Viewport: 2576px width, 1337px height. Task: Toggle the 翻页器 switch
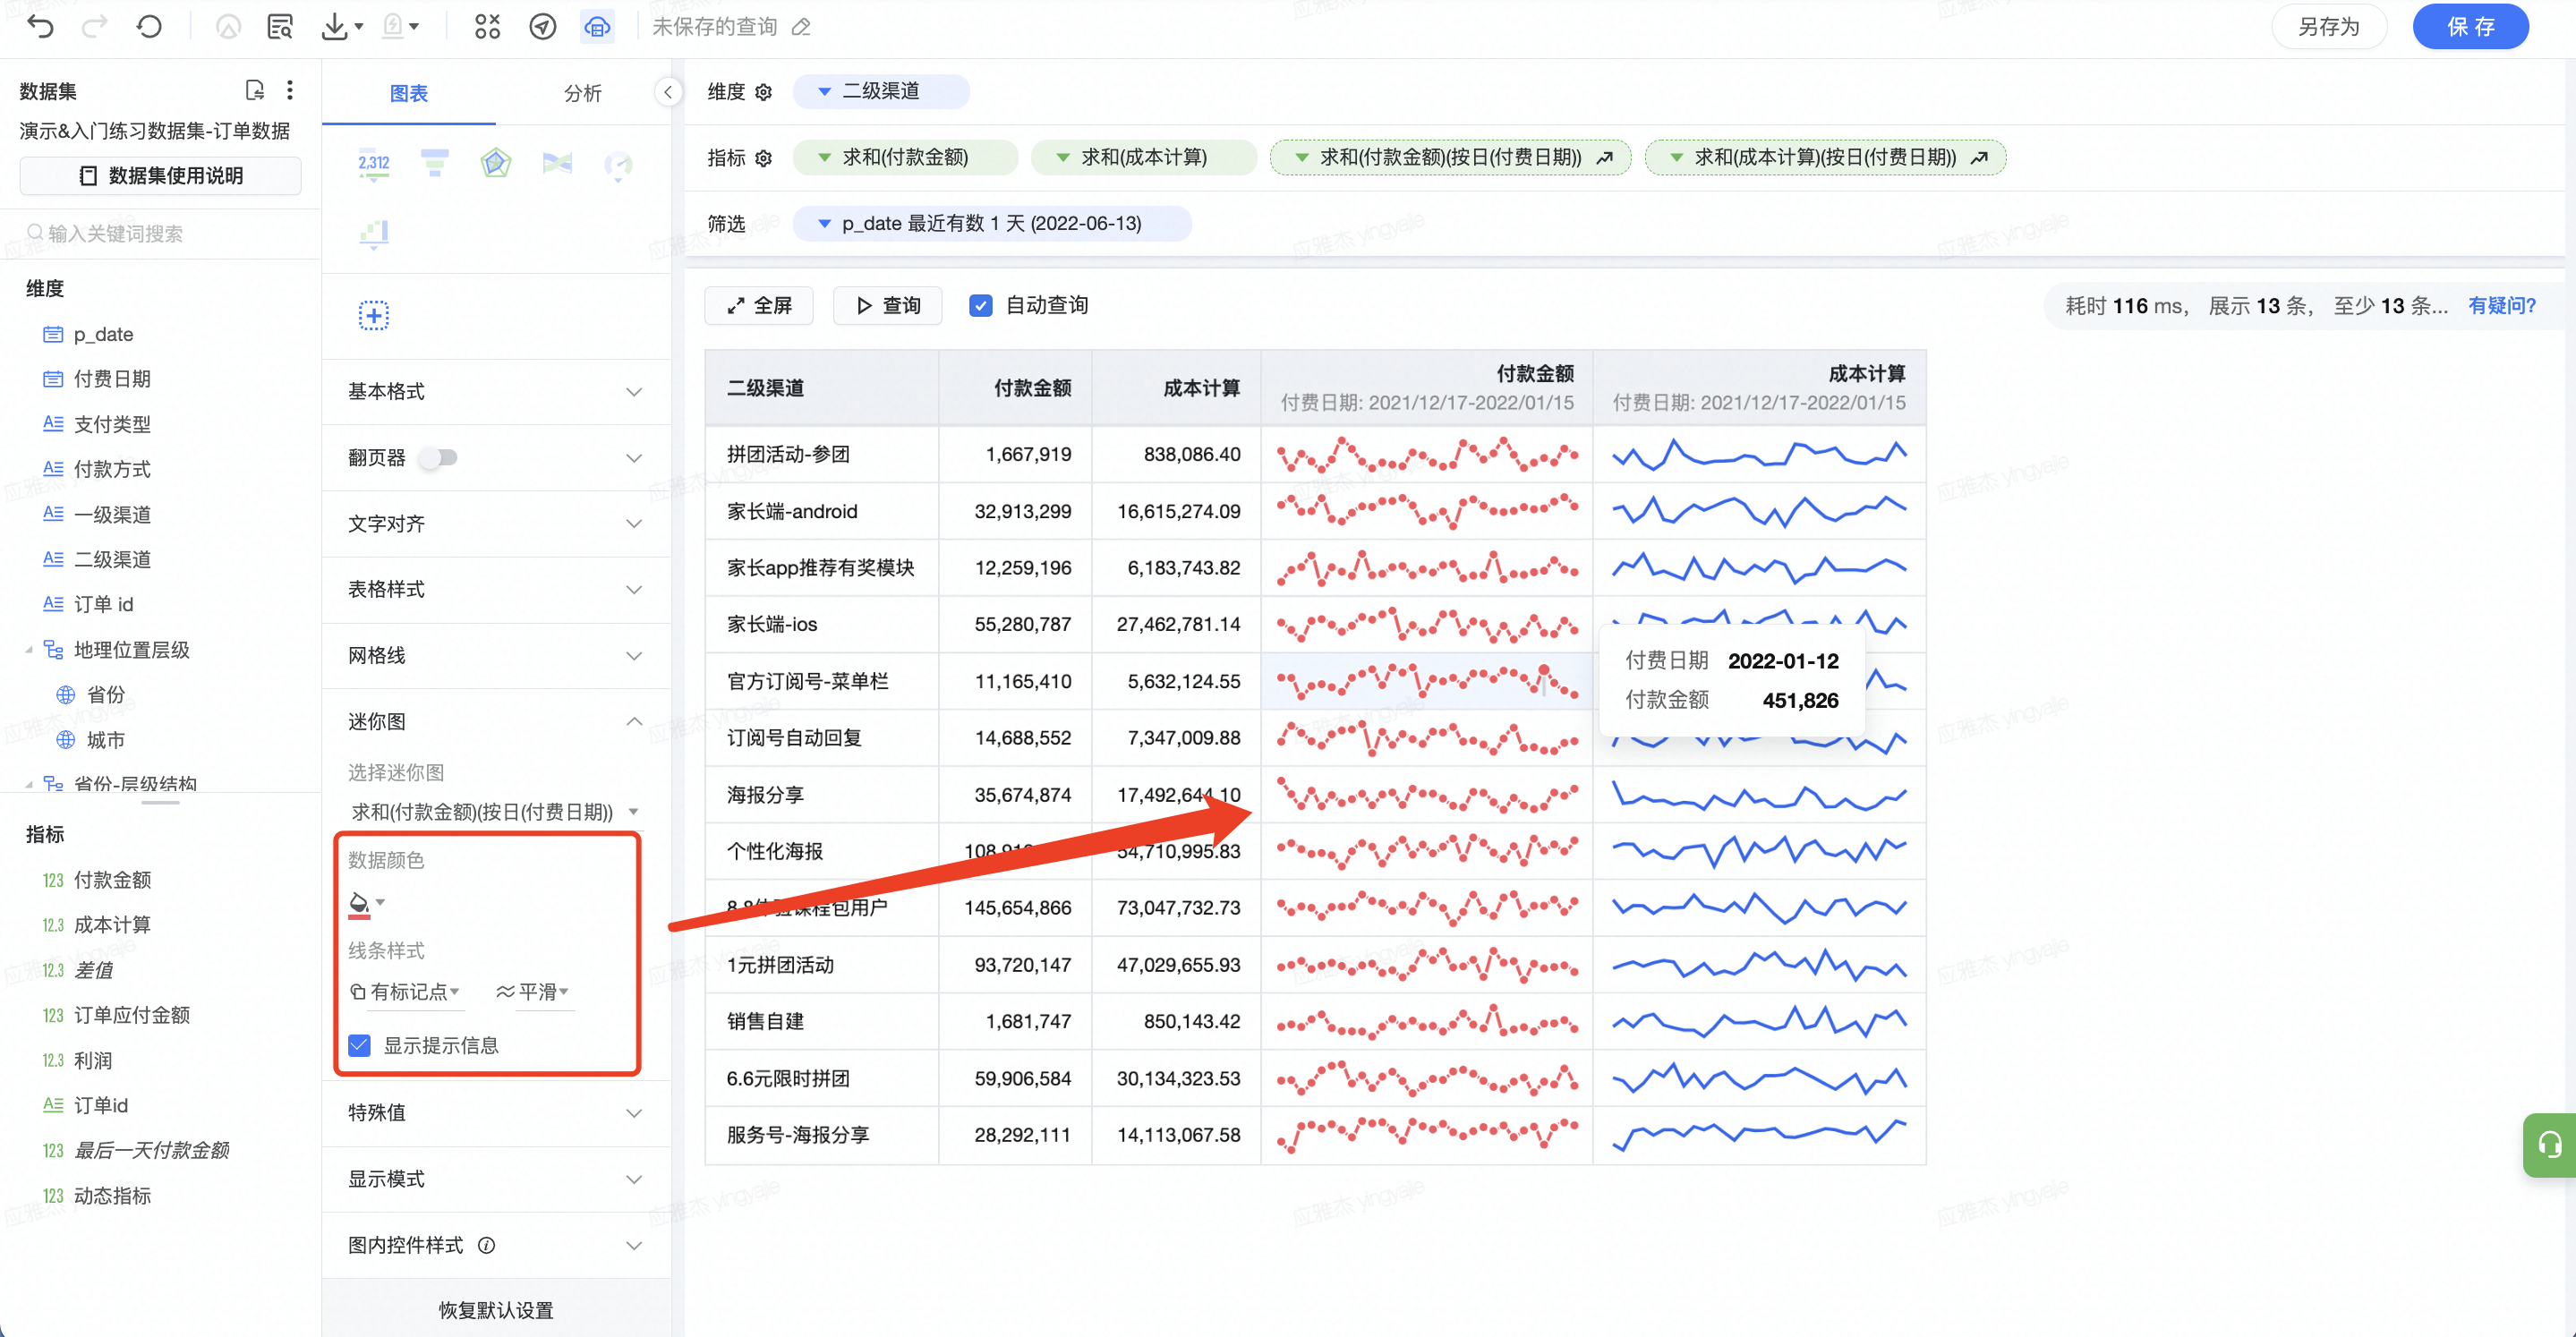(x=439, y=457)
